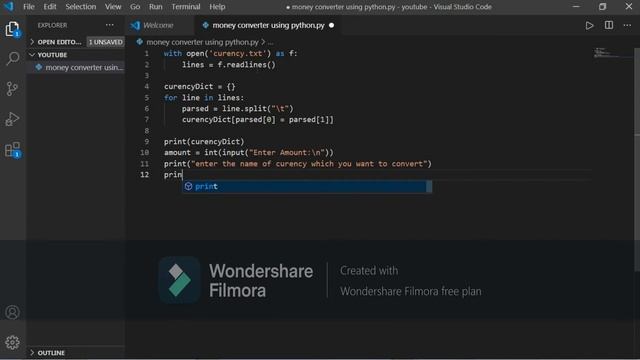This screenshot has height=360, width=640.
Task: Click on 'print(curencyDict)' code line
Action: [204, 142]
